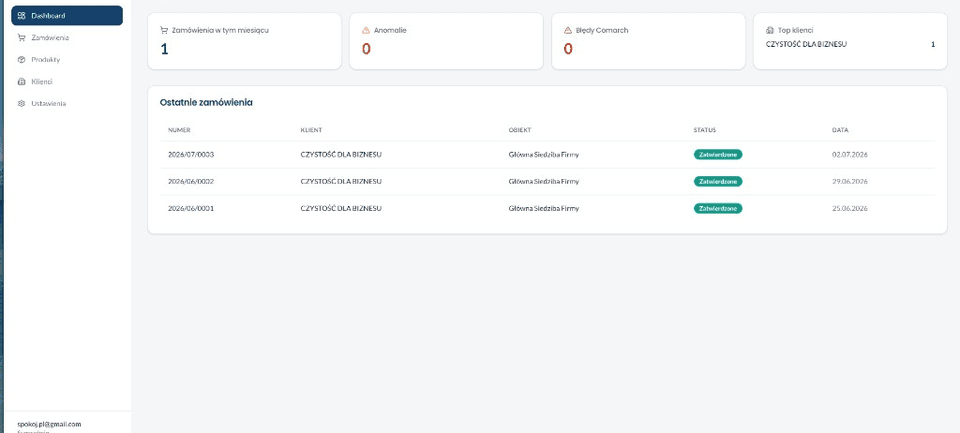The height and width of the screenshot is (433, 960).
Task: Click the Błędy Comarch count value 0
Action: coord(568,49)
